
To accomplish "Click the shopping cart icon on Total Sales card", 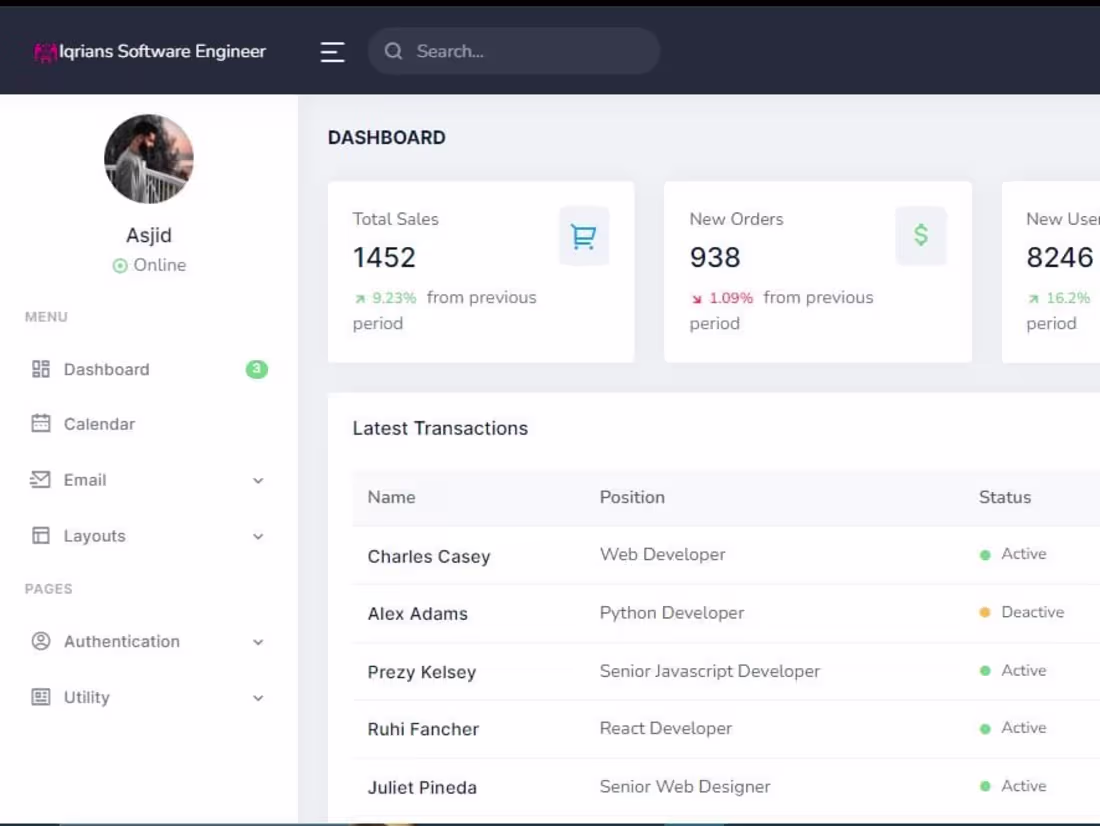I will (582, 236).
